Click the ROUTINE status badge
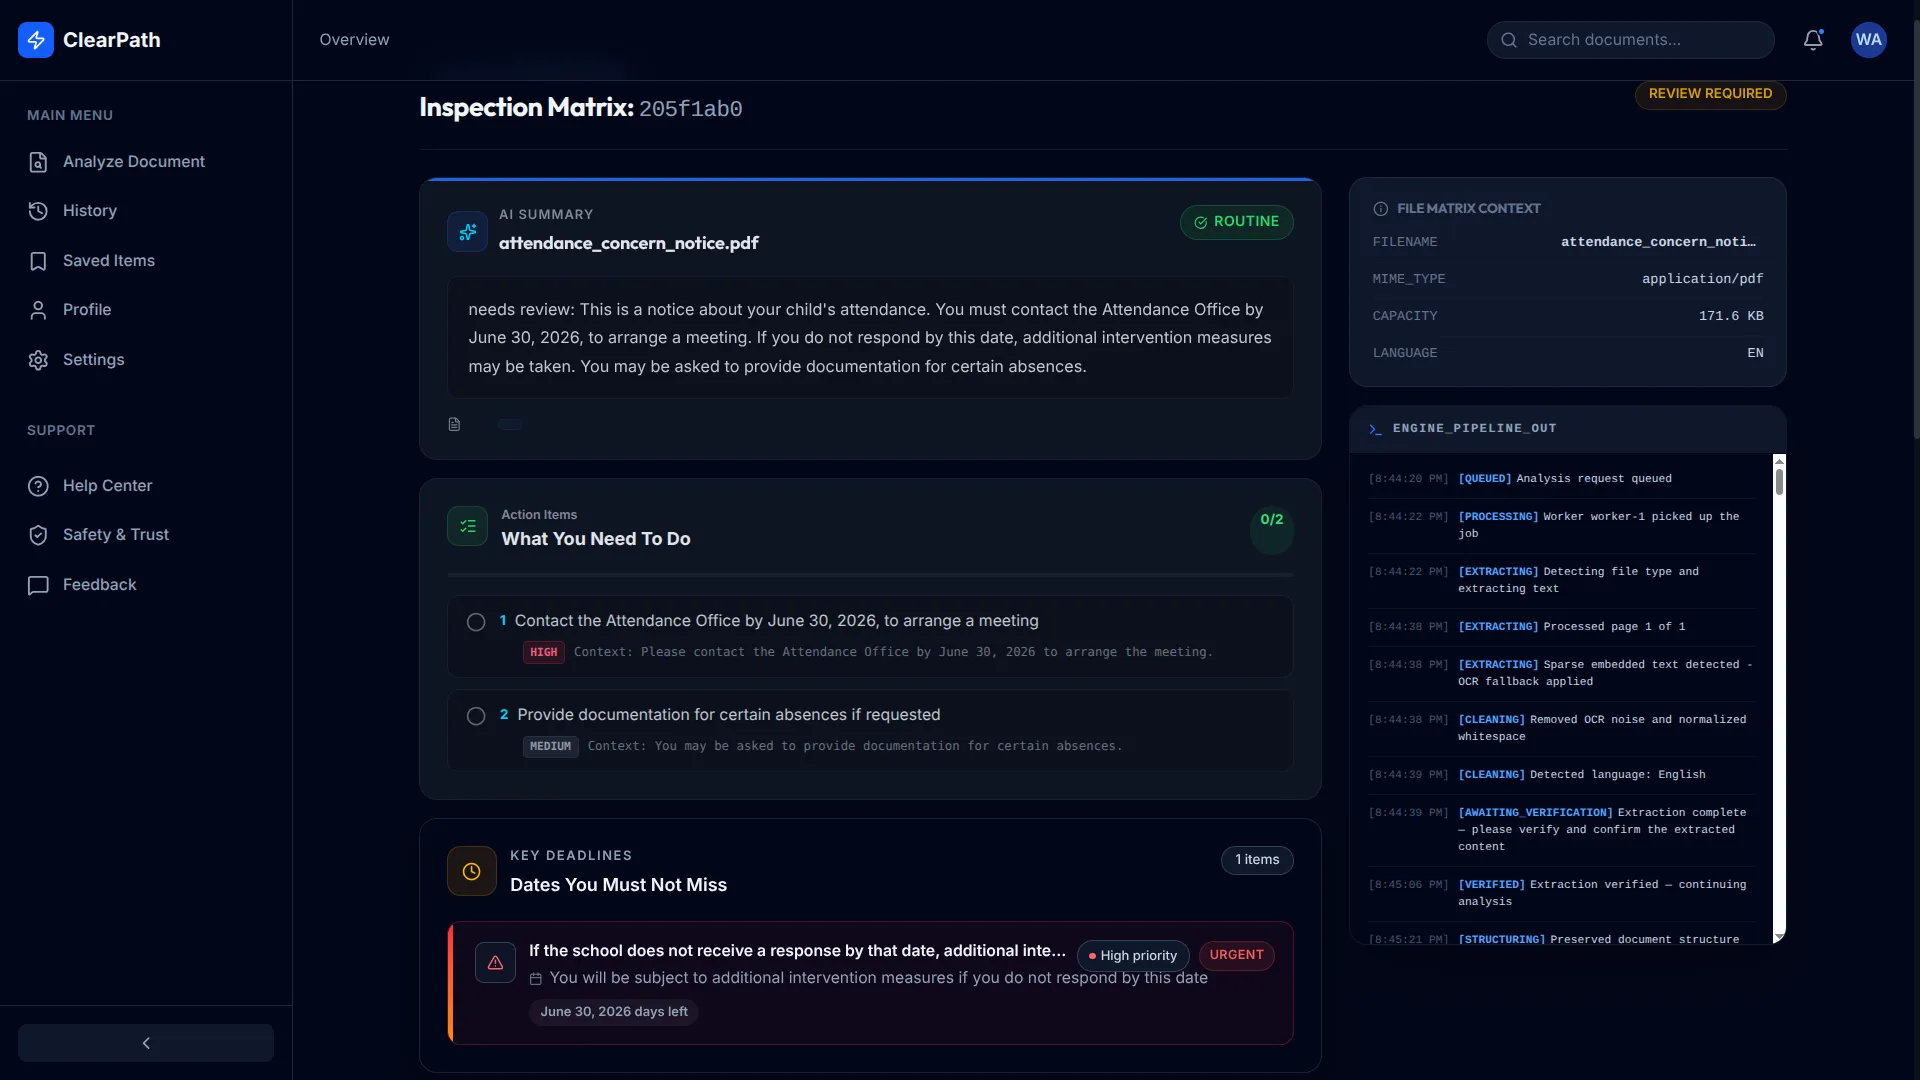Viewport: 1920px width, 1080px height. click(x=1236, y=222)
